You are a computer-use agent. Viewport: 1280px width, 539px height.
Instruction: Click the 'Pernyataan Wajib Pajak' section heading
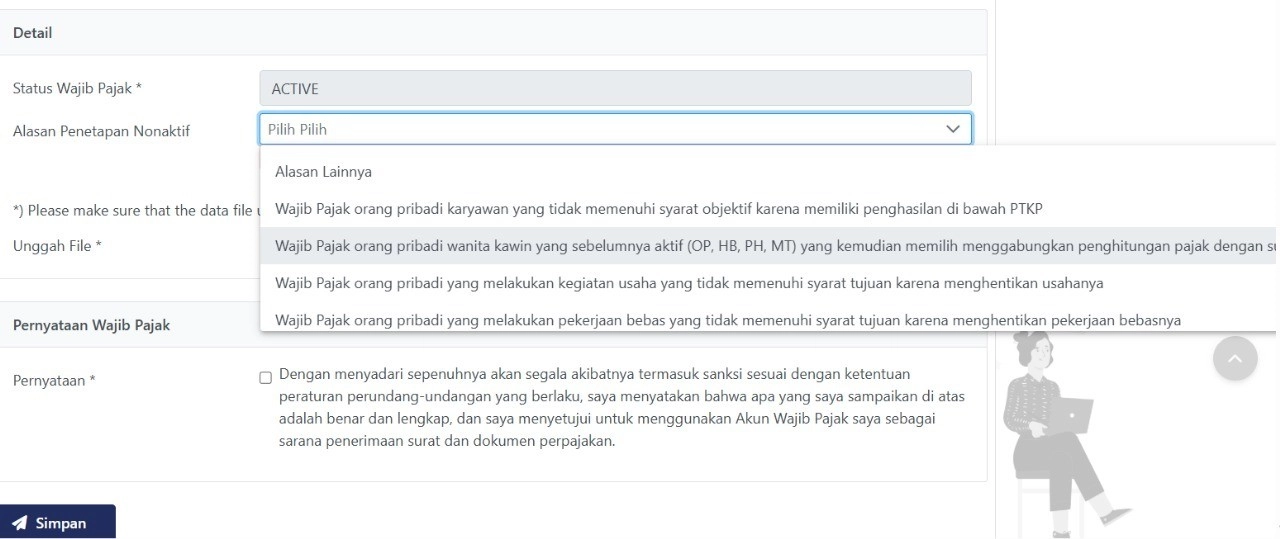[x=91, y=325]
